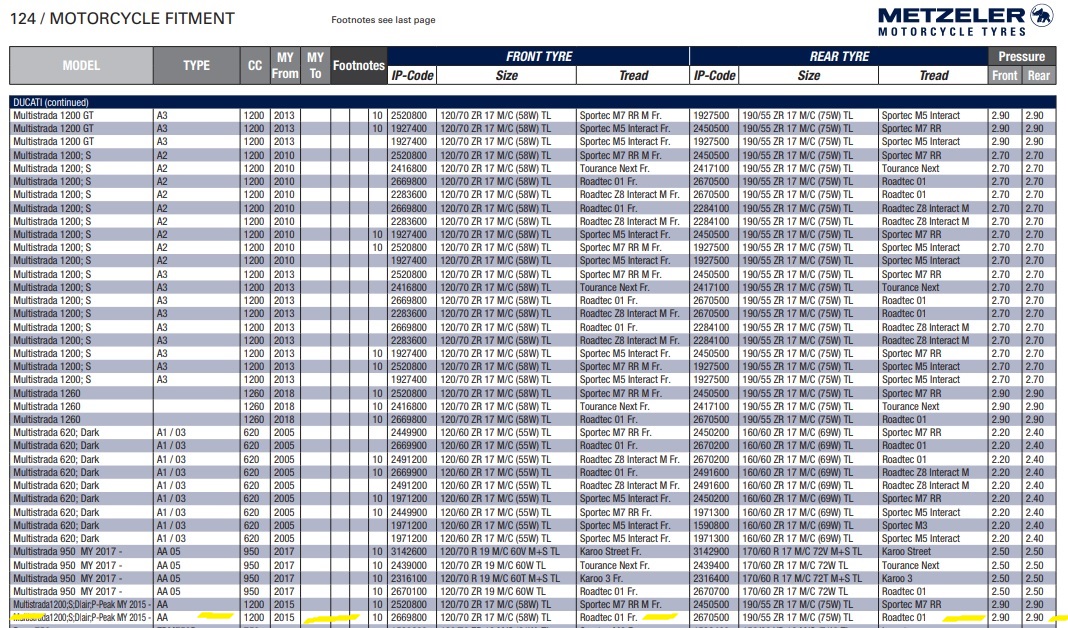
Task: Click the CC column header
Action: pyautogui.click(x=255, y=66)
